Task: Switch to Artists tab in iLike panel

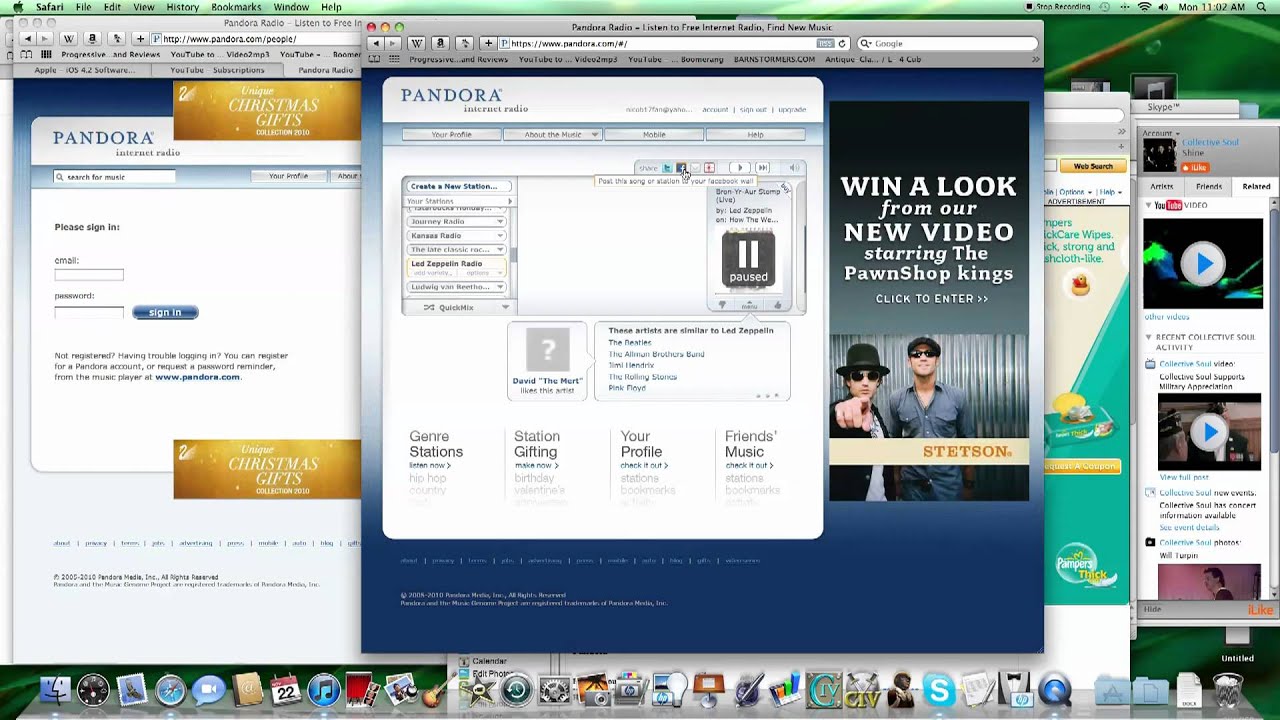Action: [1161, 186]
